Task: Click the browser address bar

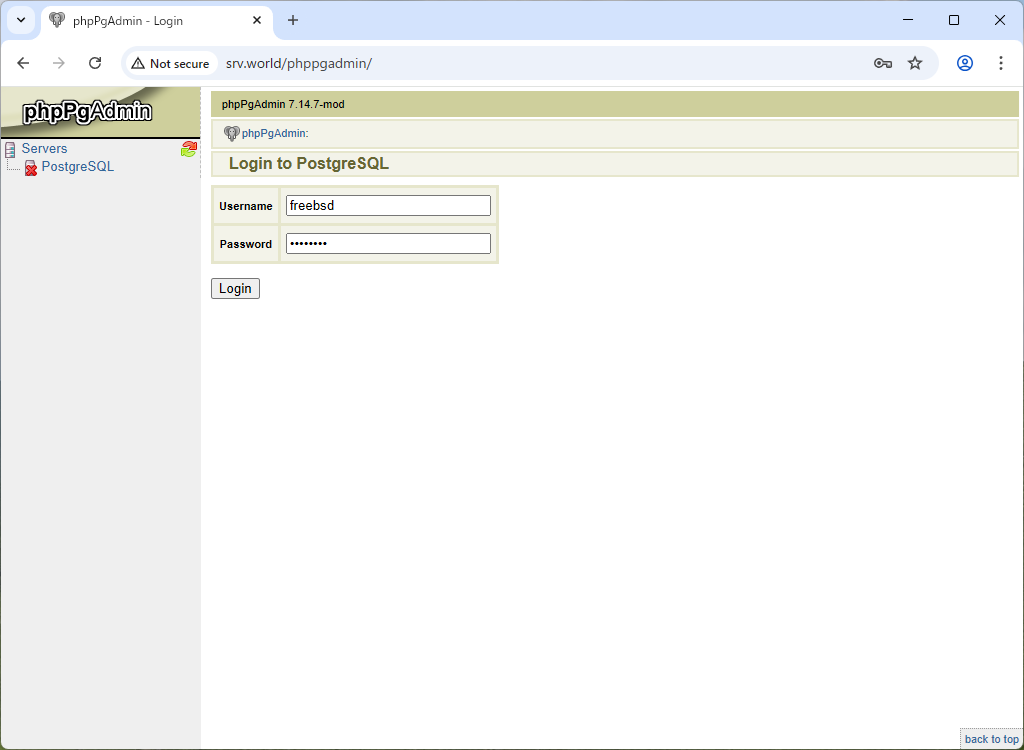Action: click(400, 62)
